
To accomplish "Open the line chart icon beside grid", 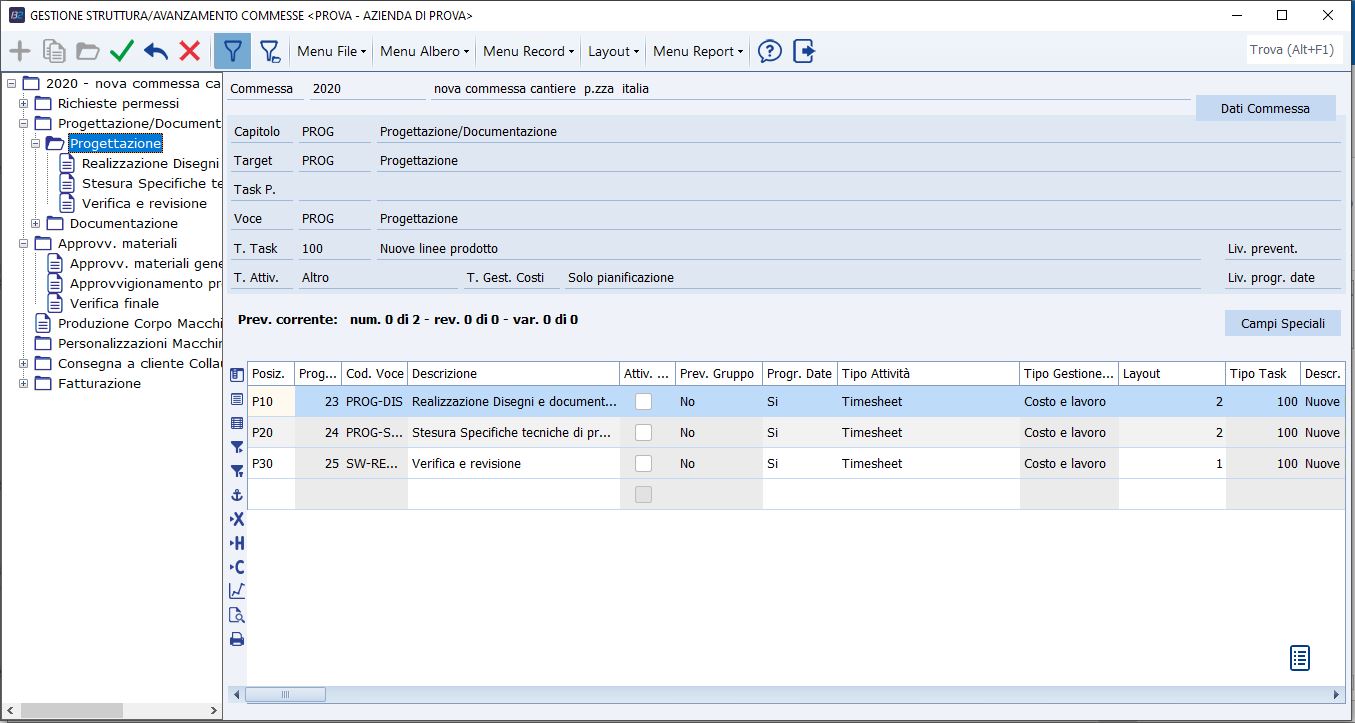I will coord(237,591).
